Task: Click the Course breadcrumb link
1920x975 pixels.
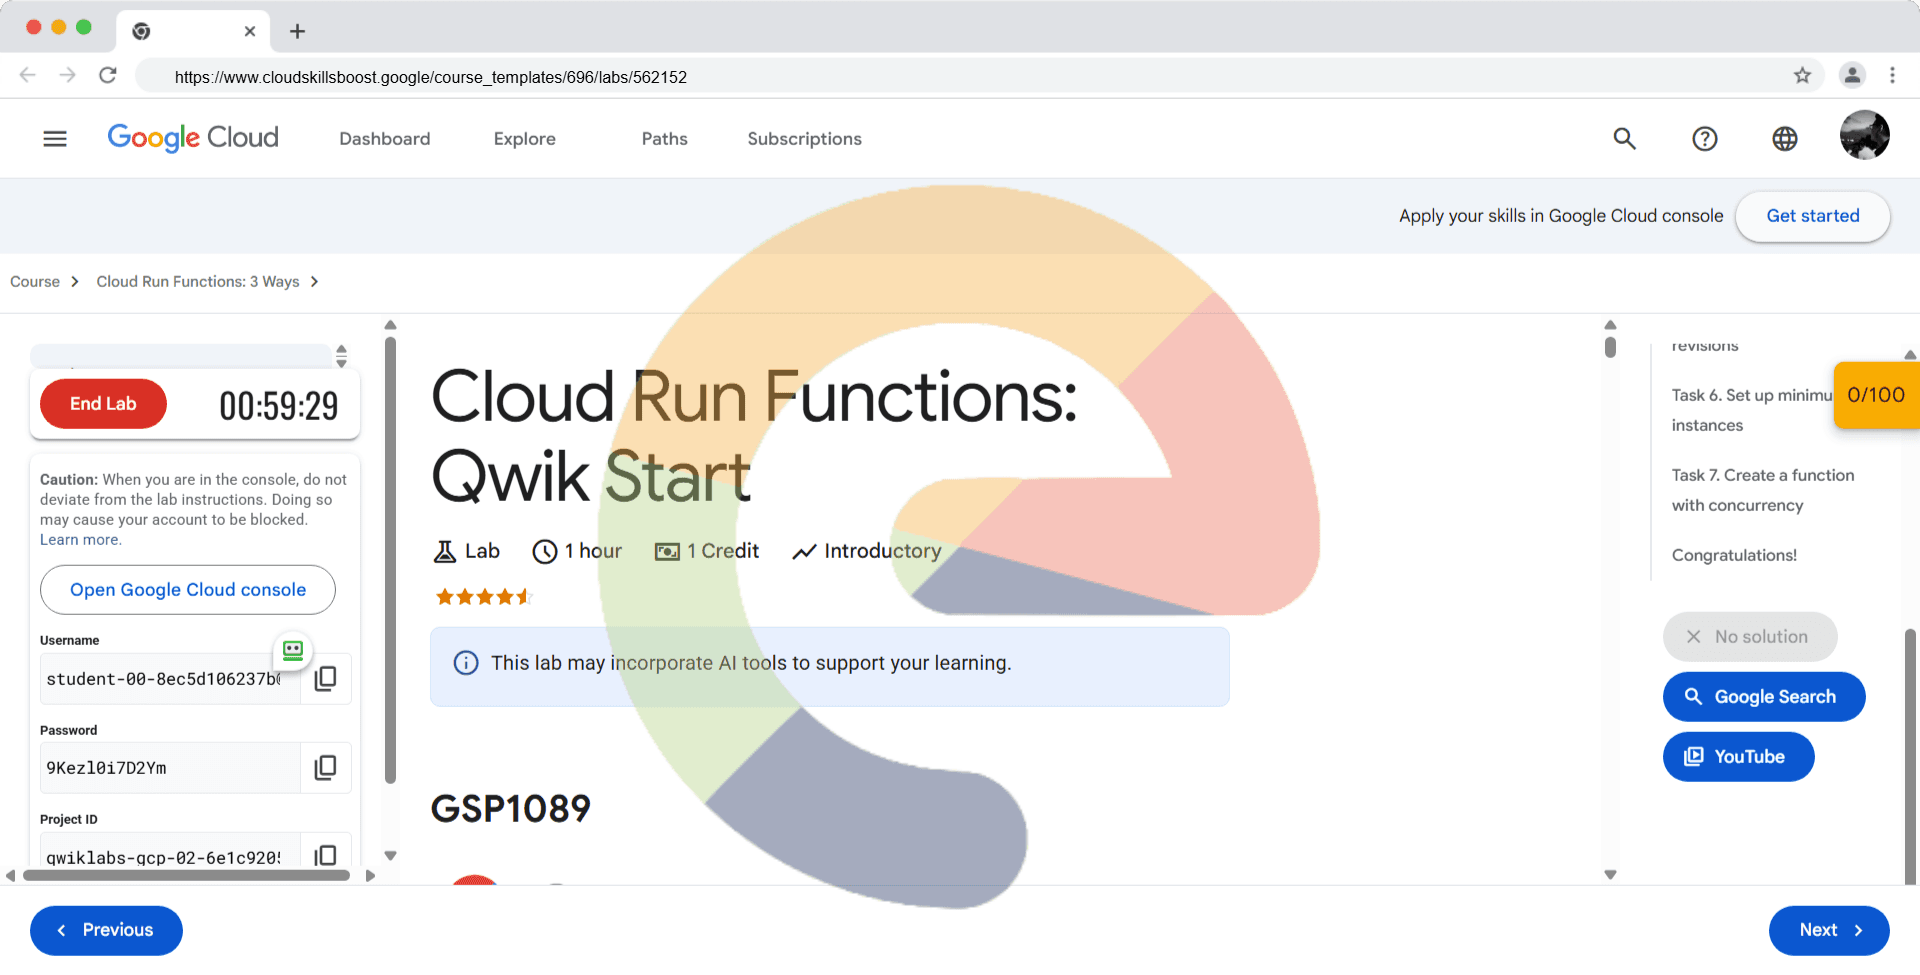Action: coord(35,282)
